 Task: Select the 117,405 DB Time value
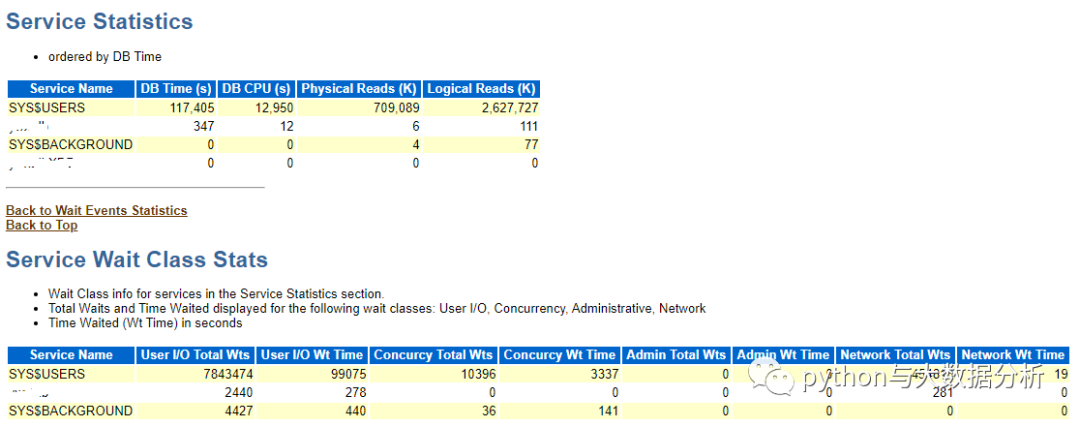tap(192, 107)
